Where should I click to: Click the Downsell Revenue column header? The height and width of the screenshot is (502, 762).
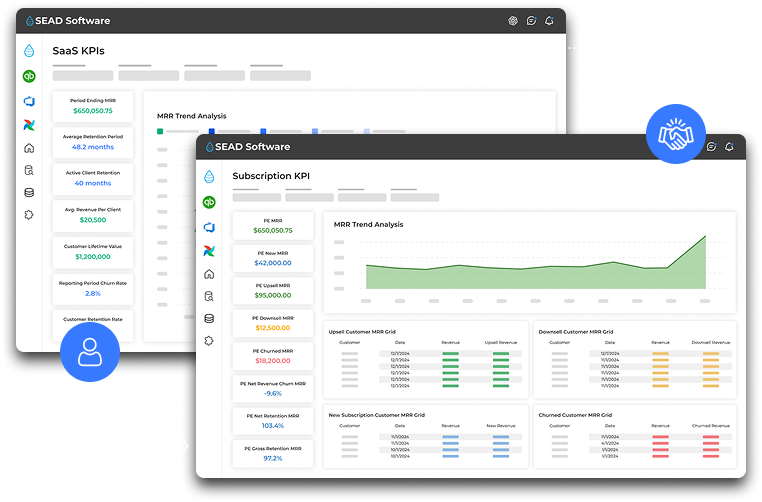click(x=710, y=343)
